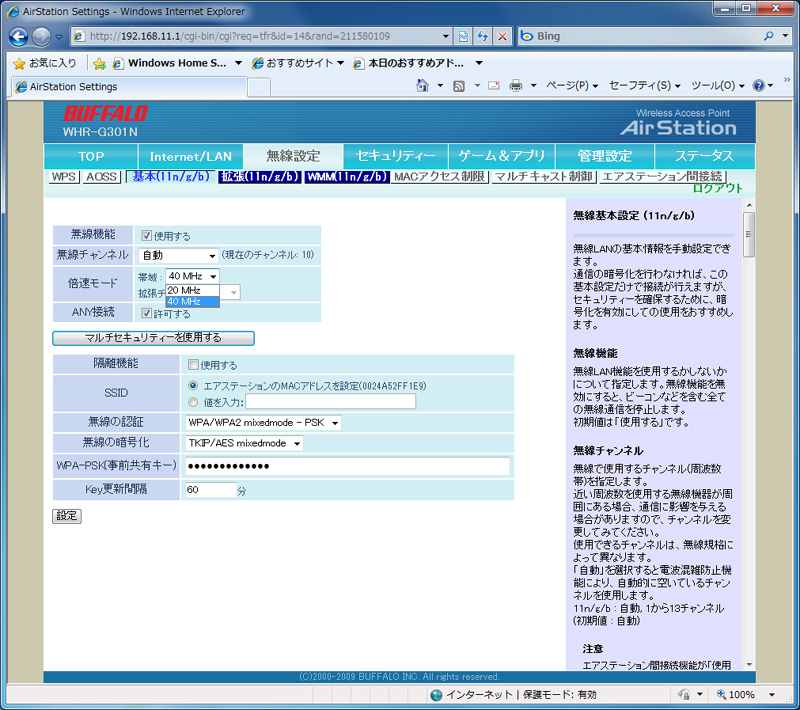Open the エアステーション間接続 sub-tab
Screen dimensions: 800x710
click(x=663, y=176)
